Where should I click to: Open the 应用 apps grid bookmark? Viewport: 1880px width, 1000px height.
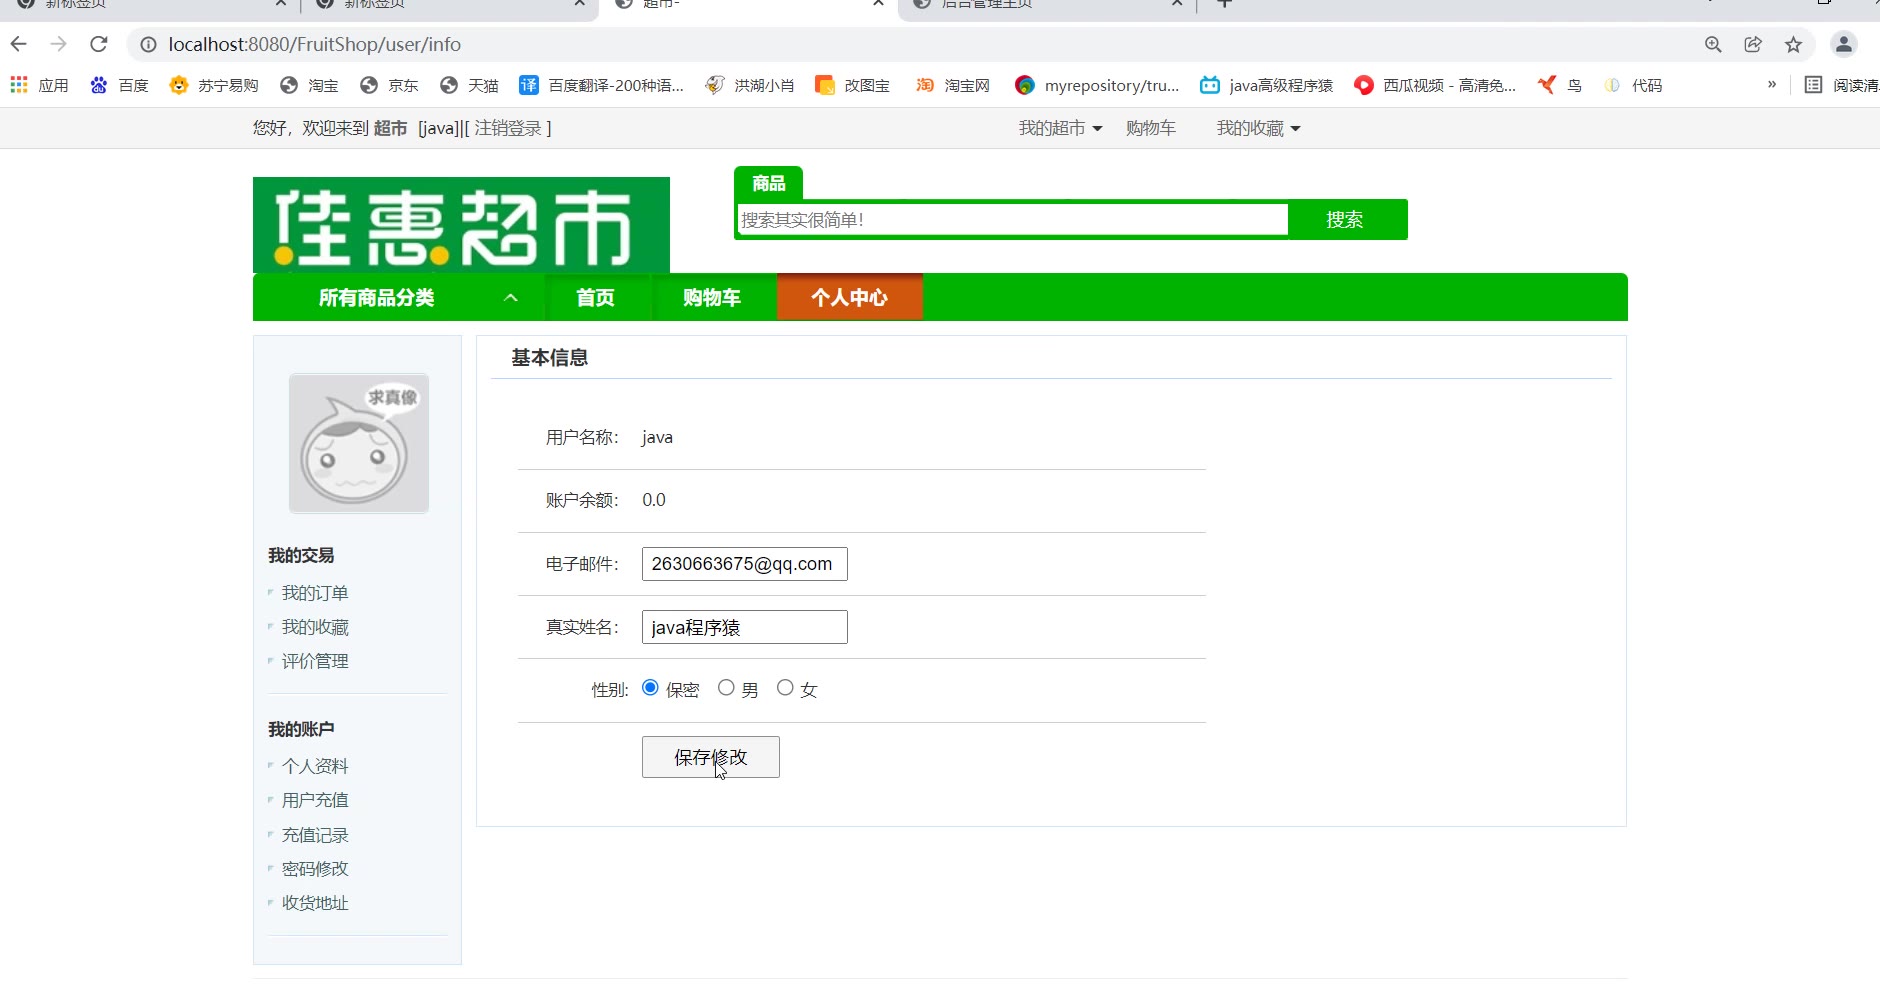coord(39,85)
